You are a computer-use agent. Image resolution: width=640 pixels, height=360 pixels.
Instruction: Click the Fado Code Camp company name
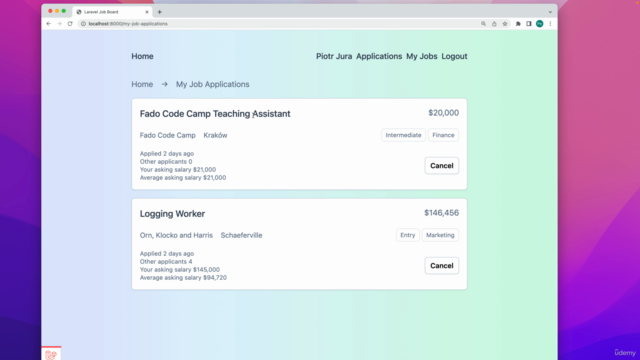point(168,135)
